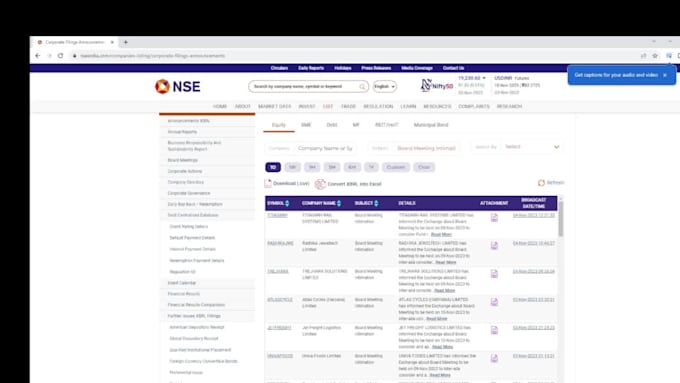The width and height of the screenshot is (680, 383).
Task: Select the 1Y period filter
Action: (x=371, y=167)
